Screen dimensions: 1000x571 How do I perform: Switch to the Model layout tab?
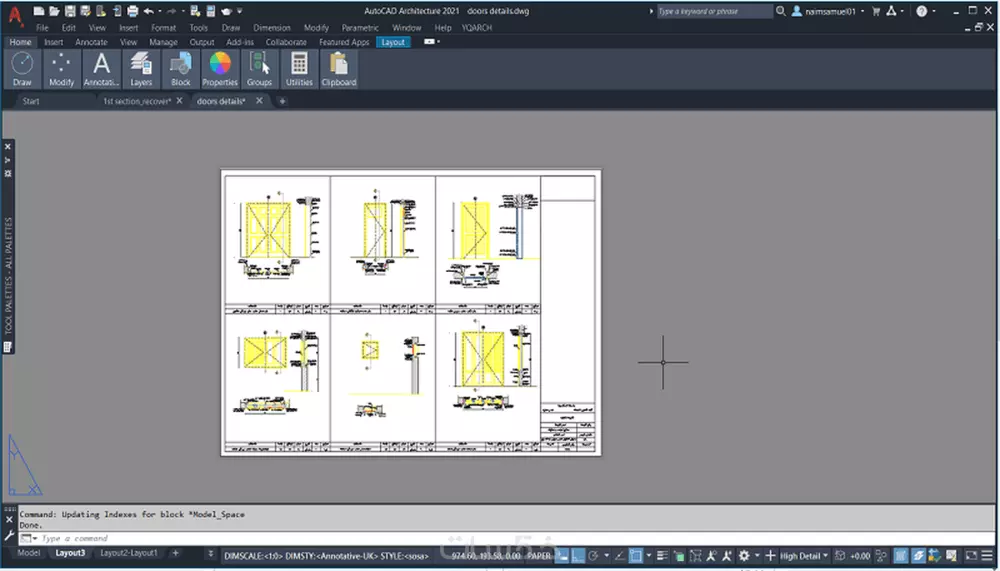coord(29,553)
